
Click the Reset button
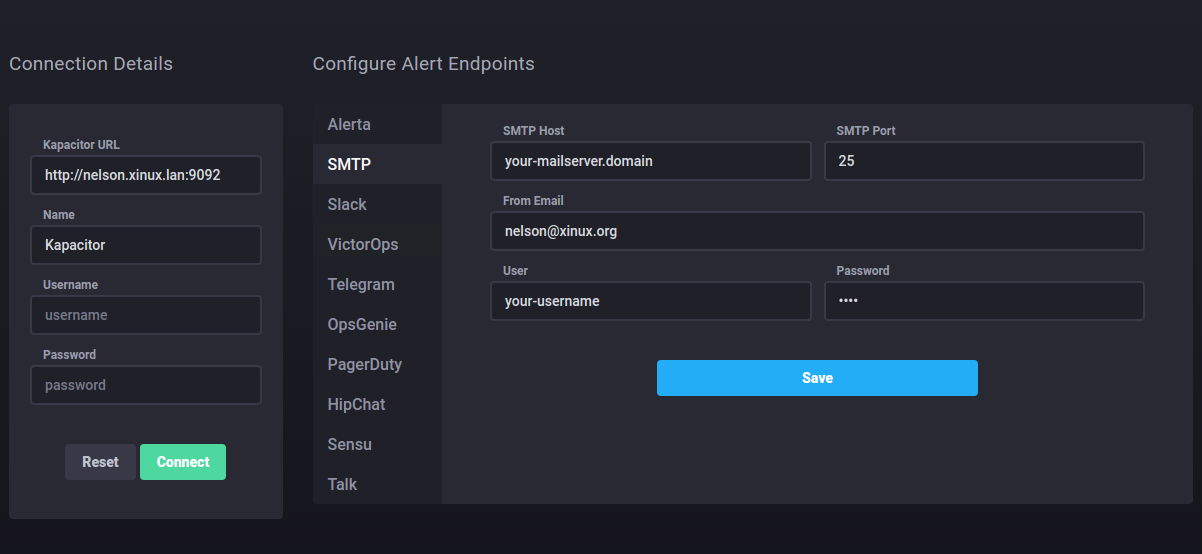click(x=100, y=462)
